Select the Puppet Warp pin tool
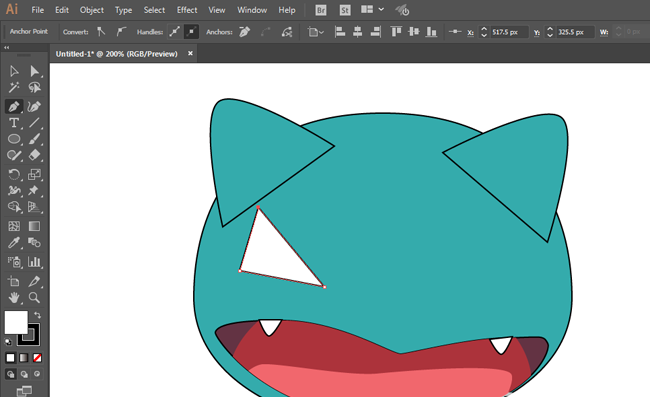 (x=34, y=191)
